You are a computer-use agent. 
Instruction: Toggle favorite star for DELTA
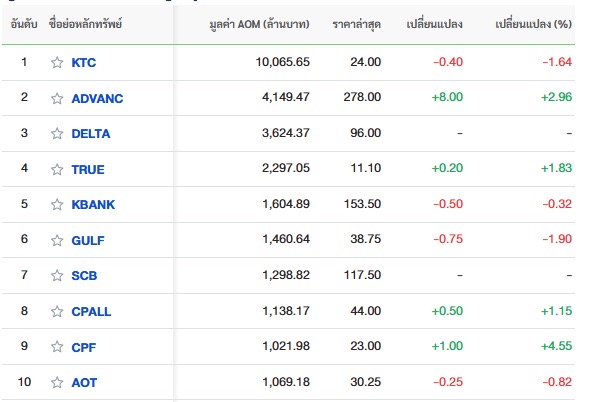57,134
